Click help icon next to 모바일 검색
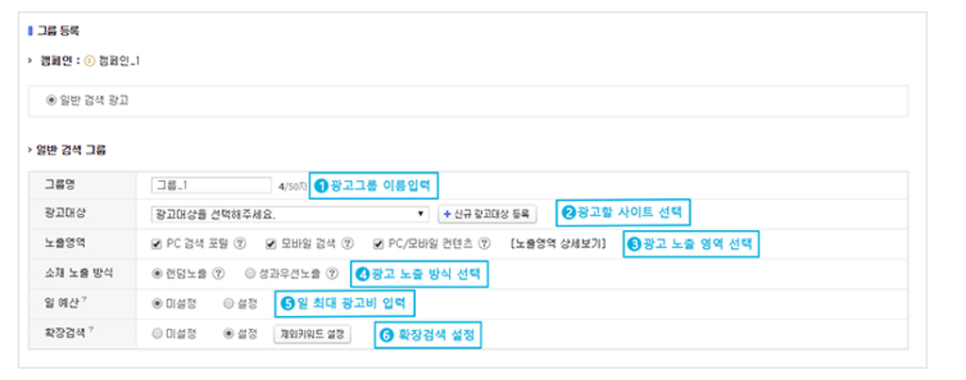This screenshot has width=966, height=380. (348, 243)
